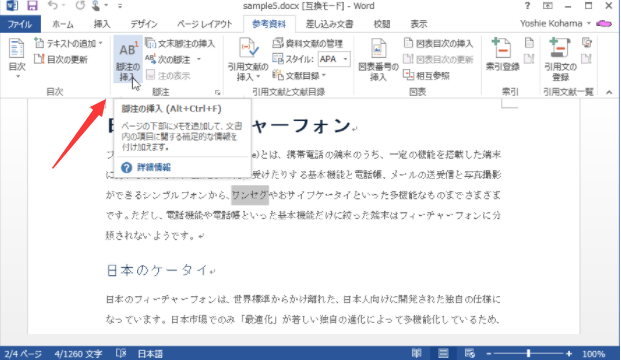Toggle touch/mouse mode icon
The width and height of the screenshot is (621, 360).
(96, 6)
